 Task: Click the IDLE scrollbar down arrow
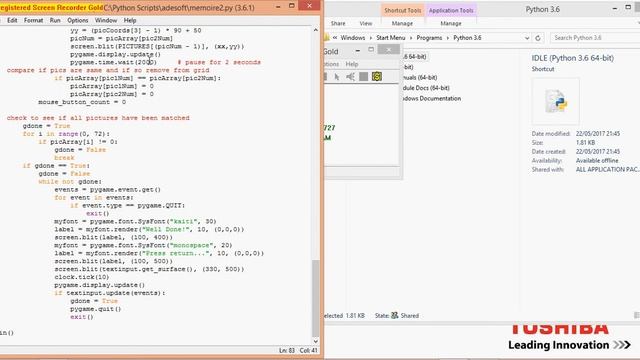[x=316, y=341]
